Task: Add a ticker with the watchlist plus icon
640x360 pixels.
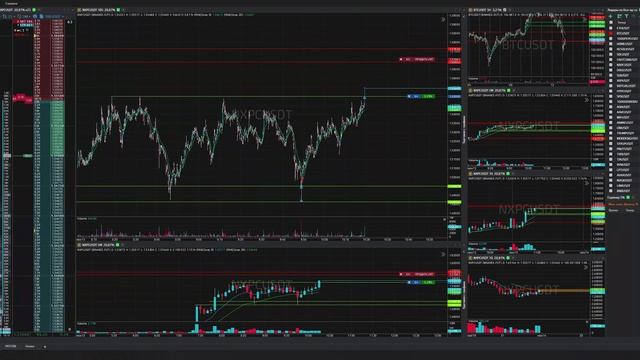Action: 611,16
